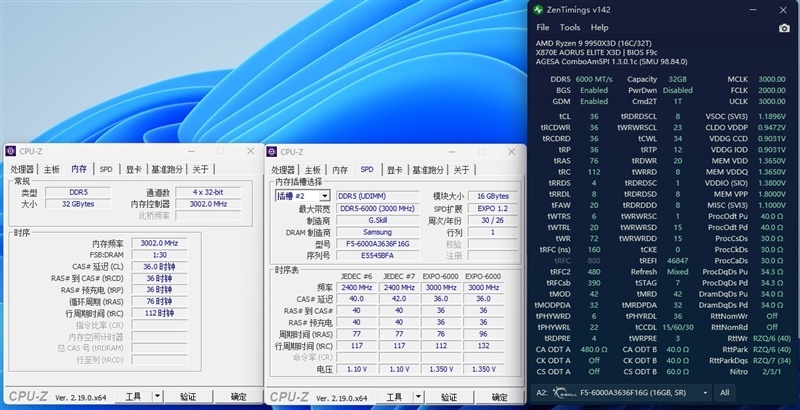Click the CPU-Z icon in the right window title bar
The width and height of the screenshot is (800, 410).
[x=272, y=152]
